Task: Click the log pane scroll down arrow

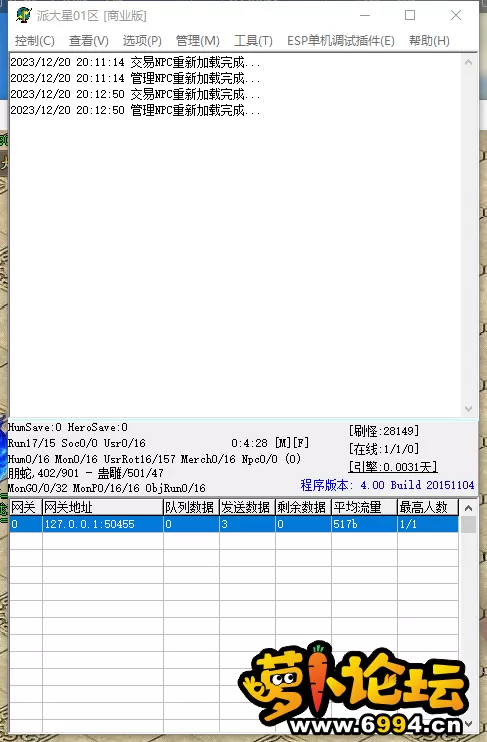Action: click(x=469, y=408)
